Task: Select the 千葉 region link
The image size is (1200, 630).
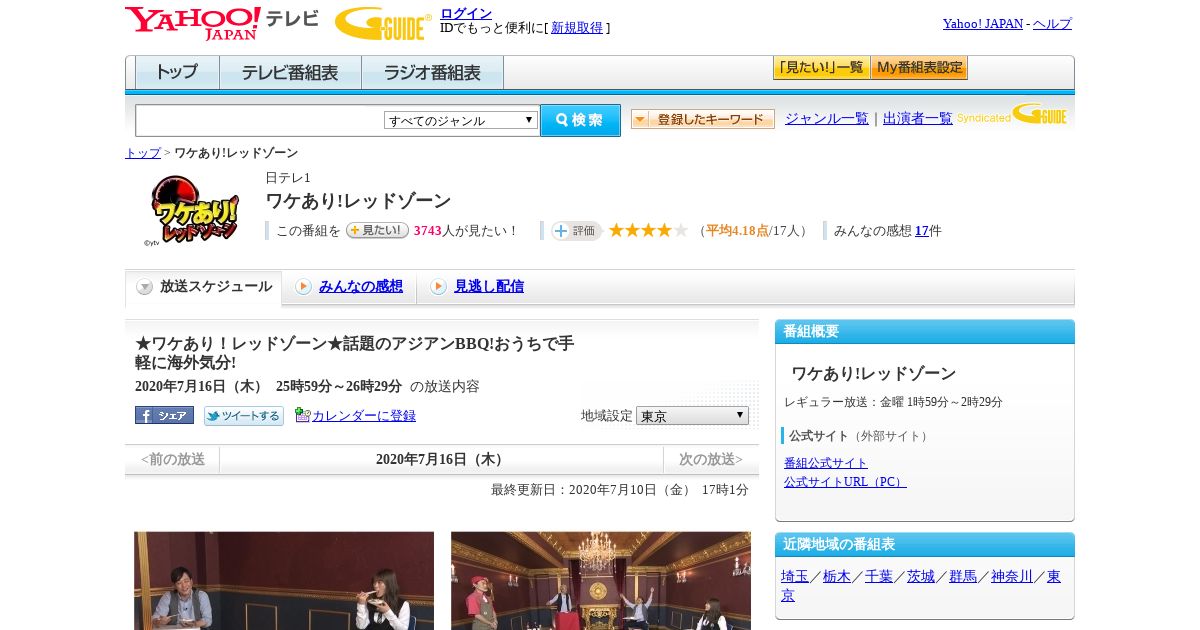Action: [x=879, y=577]
